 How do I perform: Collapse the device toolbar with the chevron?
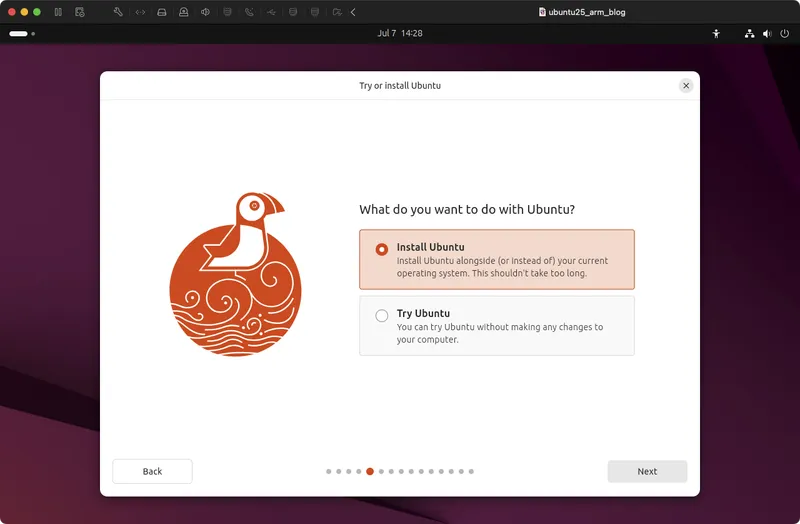pos(353,12)
